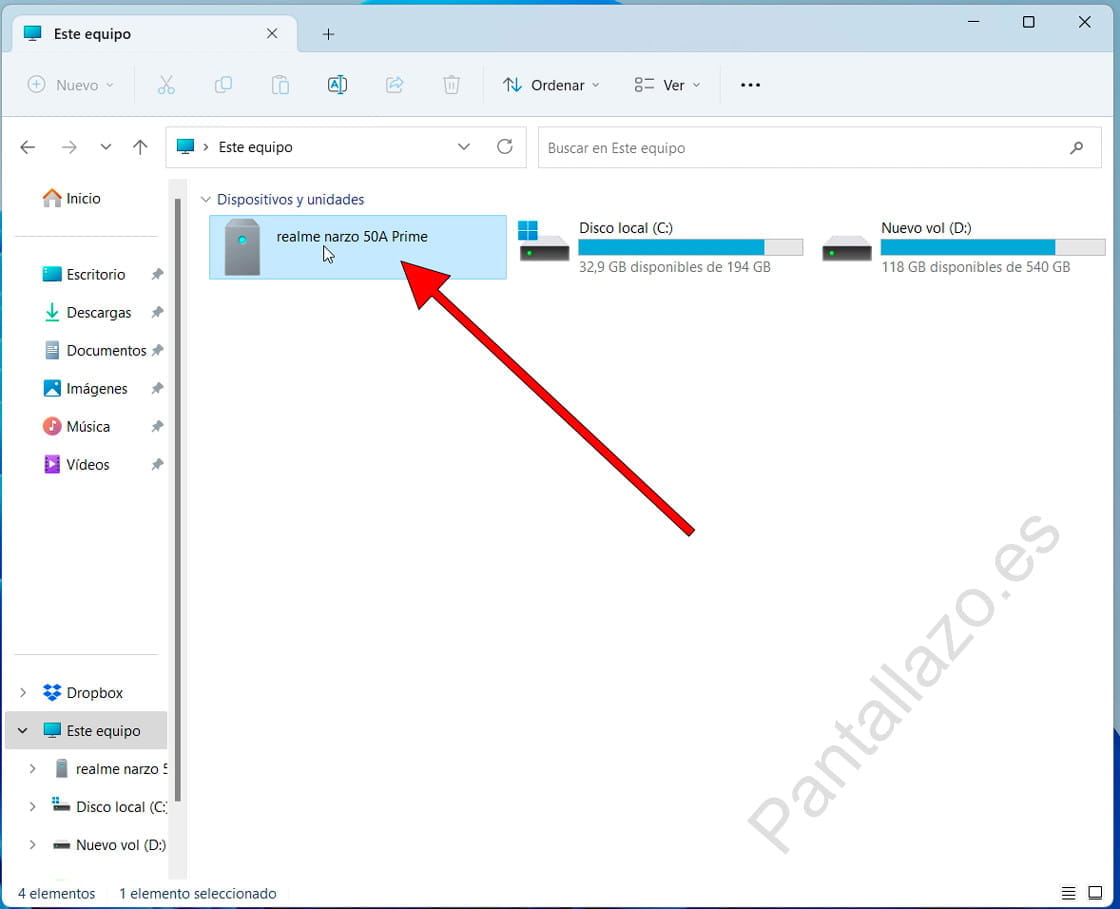Click the 4 elementos status text
Viewport: 1120px width, 909px height.
pos(56,893)
